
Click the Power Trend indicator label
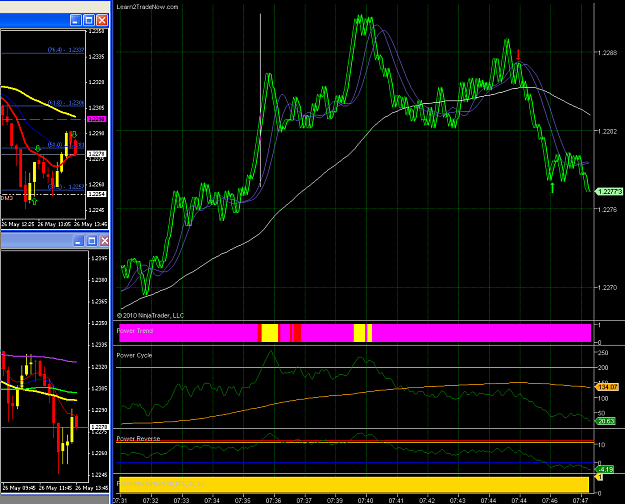(x=135, y=331)
